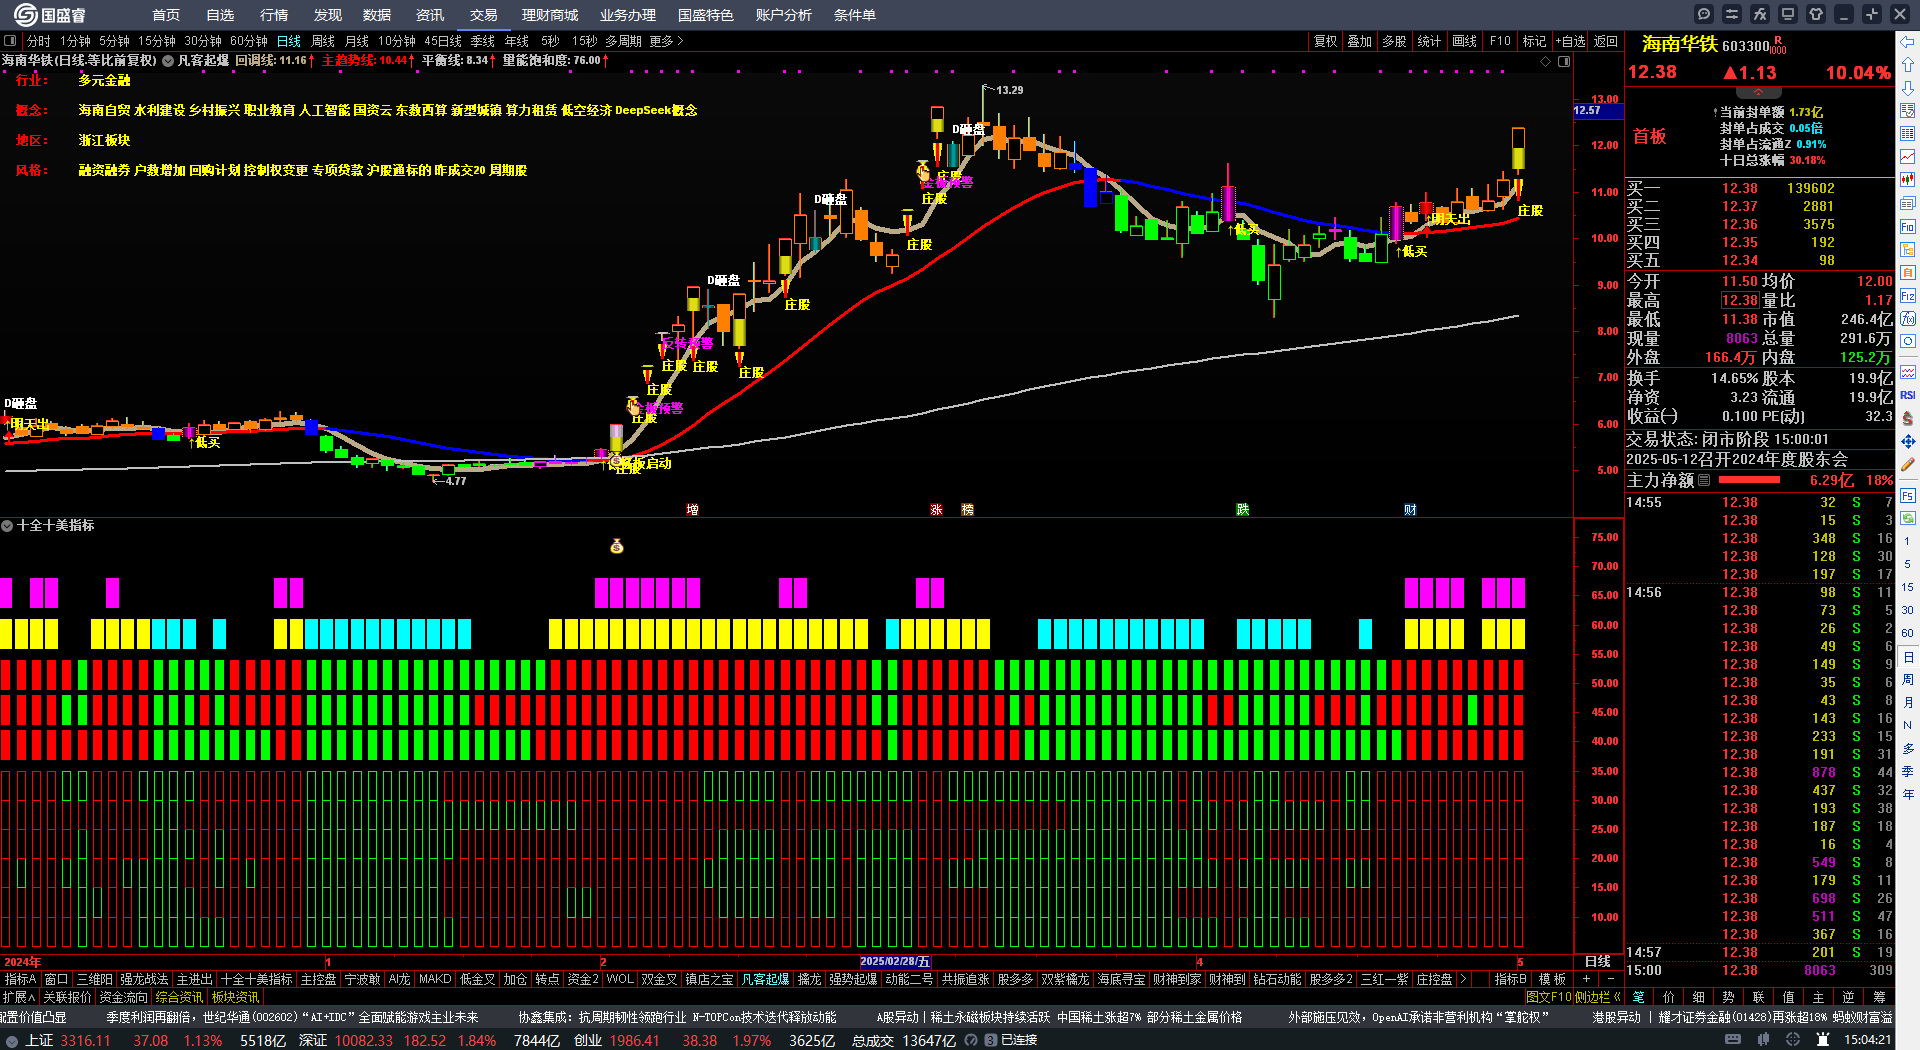Click the 日 period icon in right sidebar

pyautogui.click(x=1908, y=657)
